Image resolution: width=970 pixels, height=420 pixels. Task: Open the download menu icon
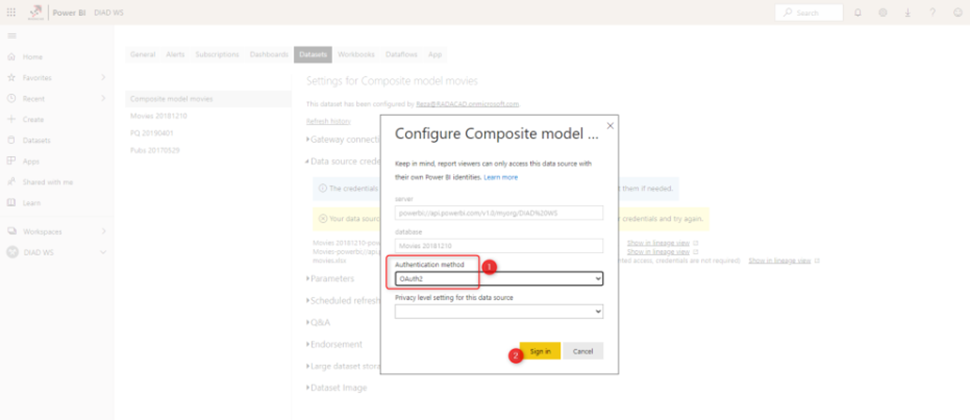(x=908, y=12)
